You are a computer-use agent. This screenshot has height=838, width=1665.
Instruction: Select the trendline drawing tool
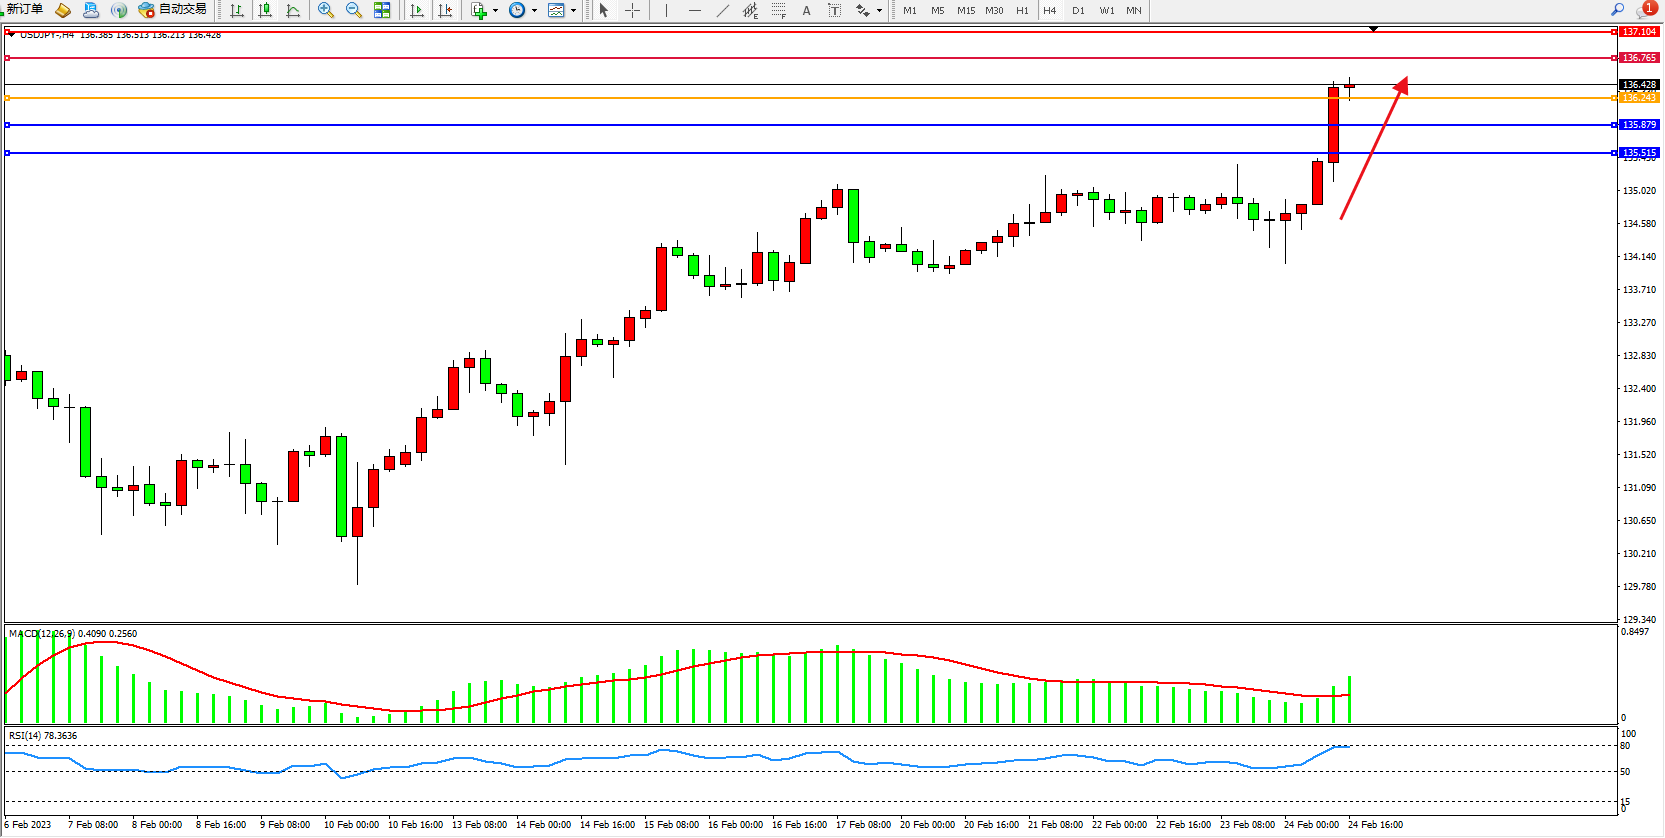point(723,10)
